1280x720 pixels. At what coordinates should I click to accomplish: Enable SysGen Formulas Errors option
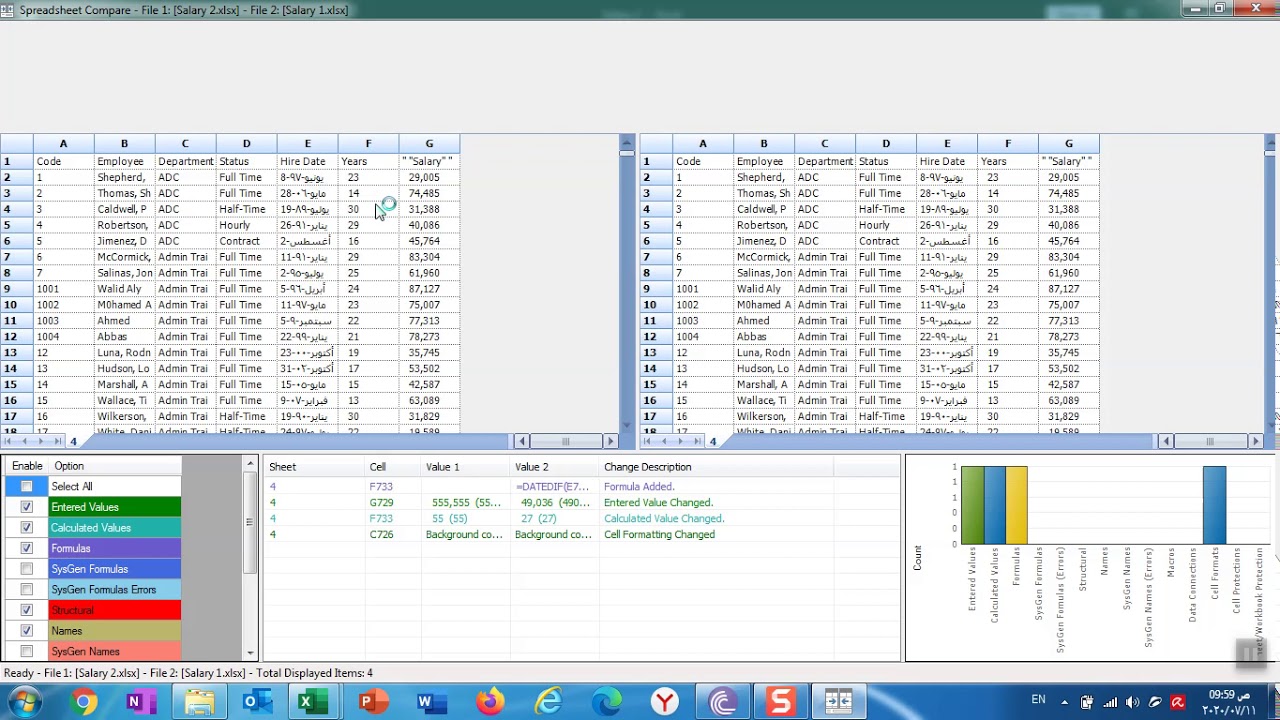click(27, 590)
